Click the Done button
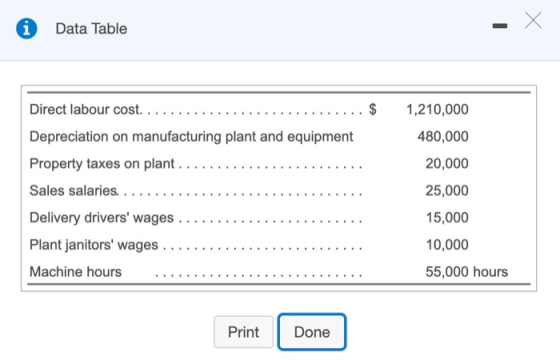This screenshot has height=360, width=560. 312,332
